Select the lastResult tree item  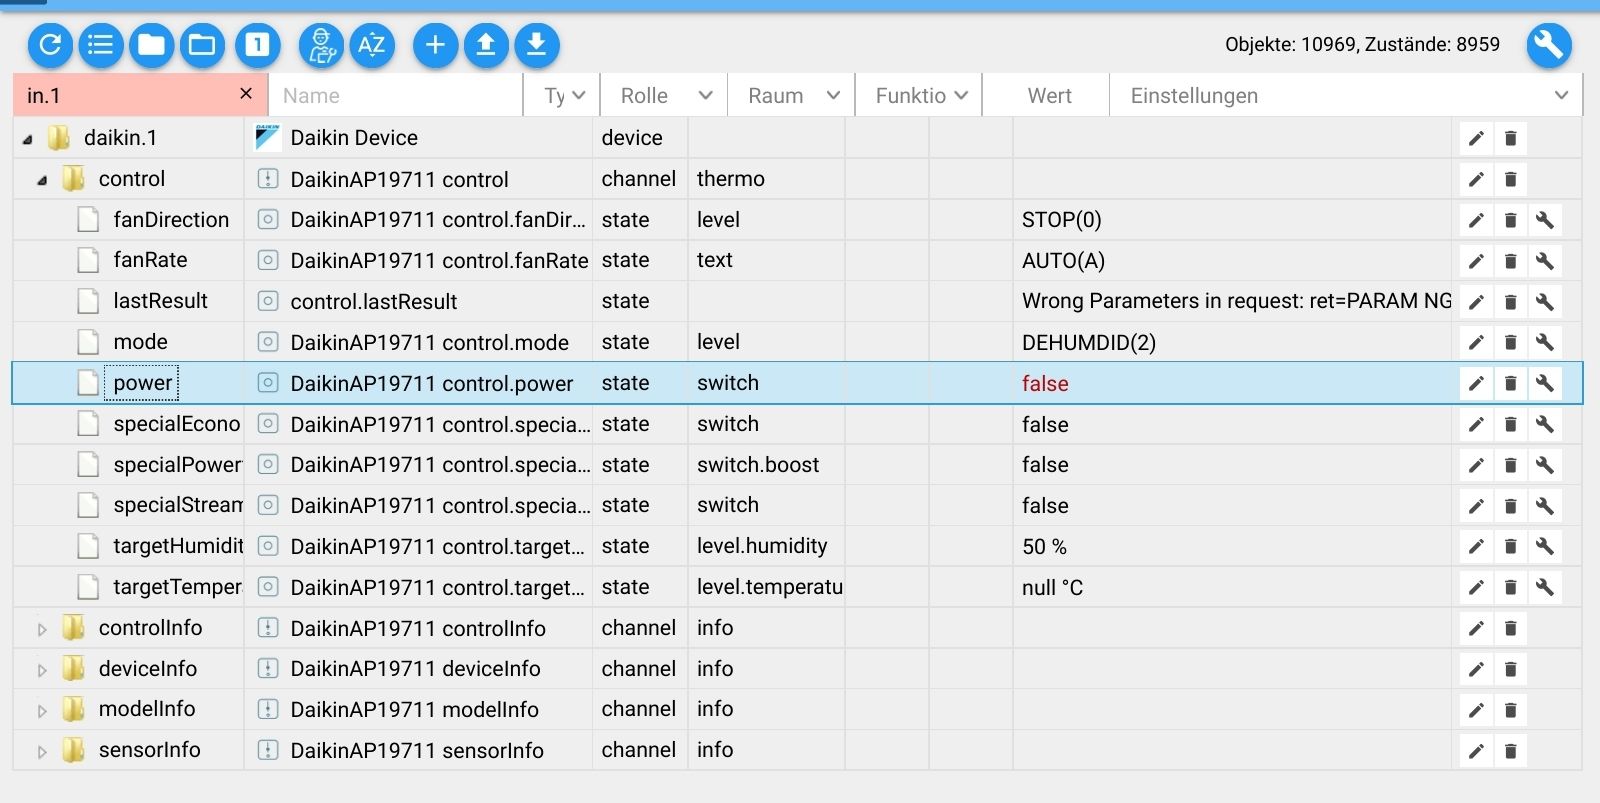pos(160,301)
